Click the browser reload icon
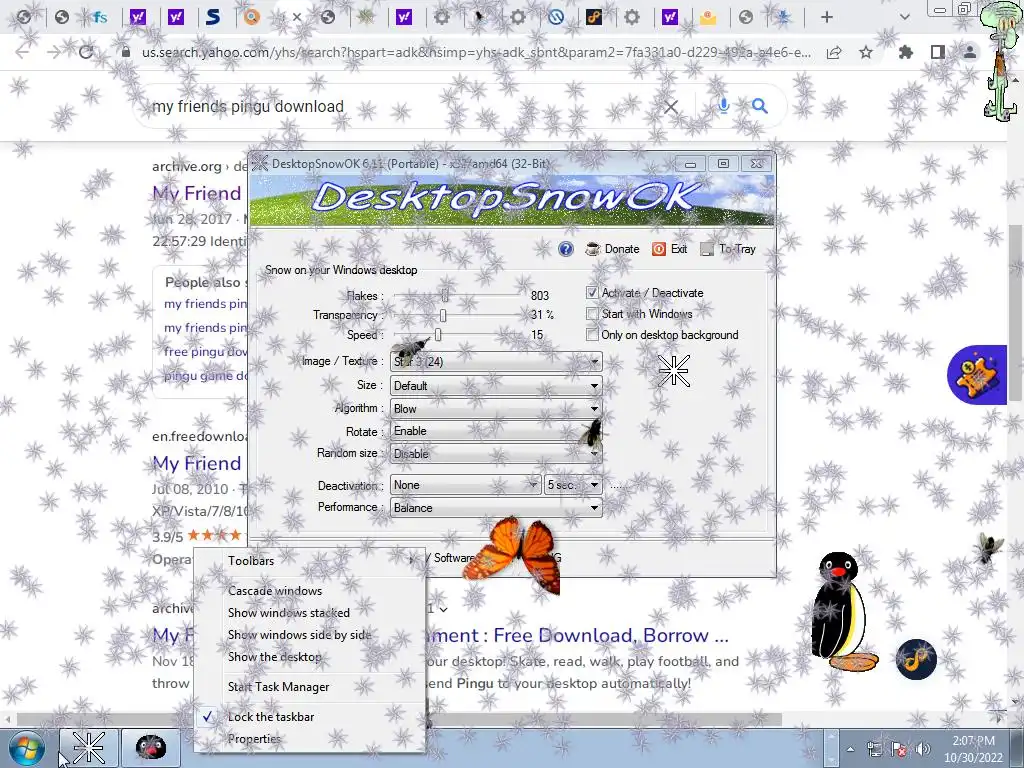Image resolution: width=1024 pixels, height=768 pixels. [x=86, y=52]
